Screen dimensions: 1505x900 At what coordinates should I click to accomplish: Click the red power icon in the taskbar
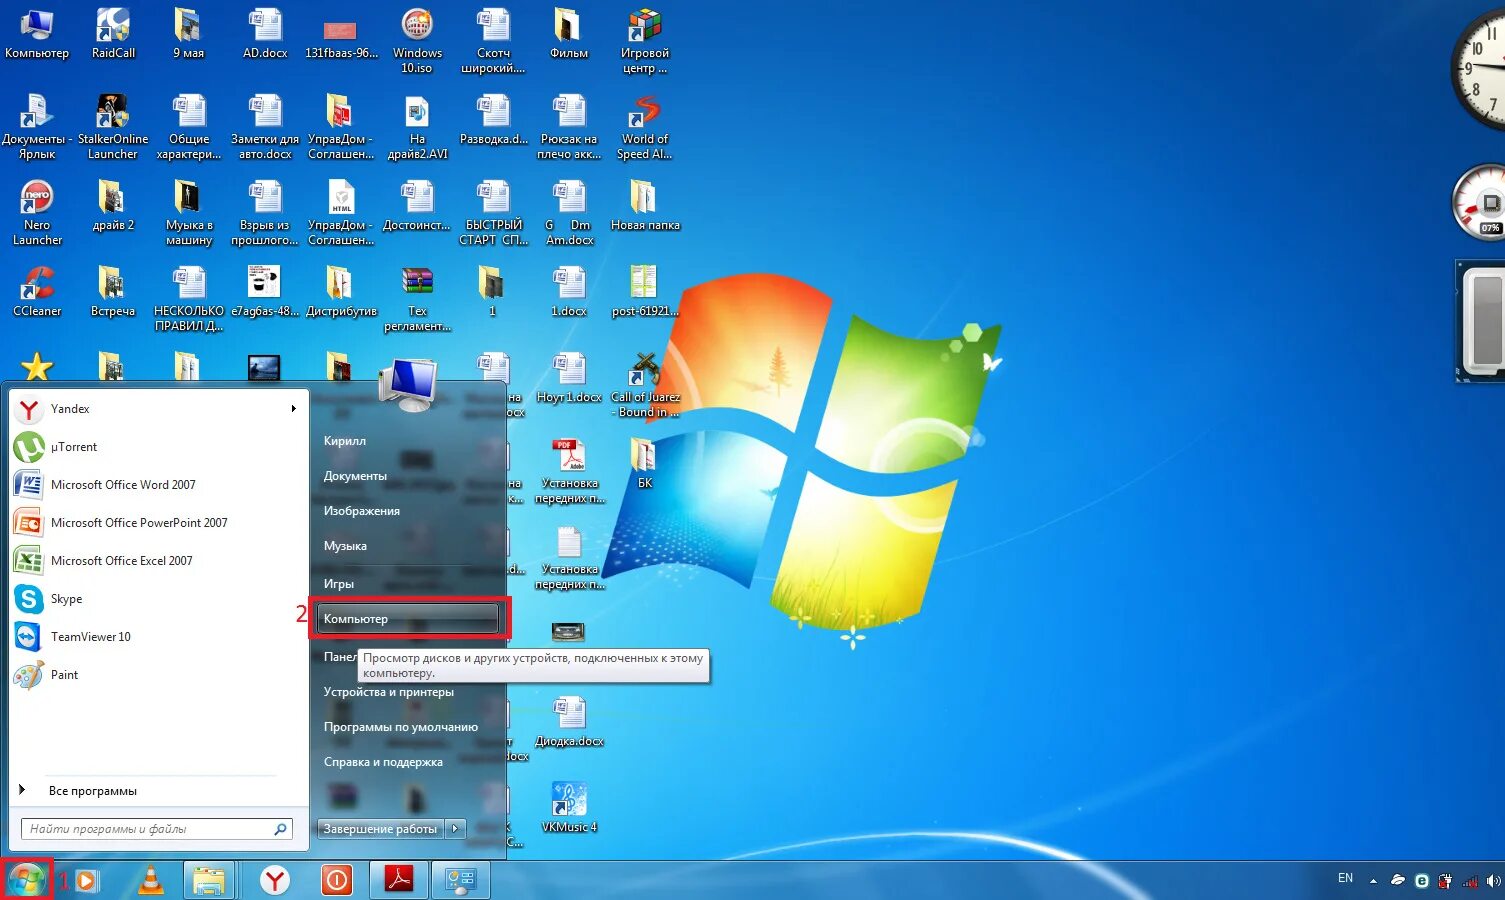(x=337, y=880)
